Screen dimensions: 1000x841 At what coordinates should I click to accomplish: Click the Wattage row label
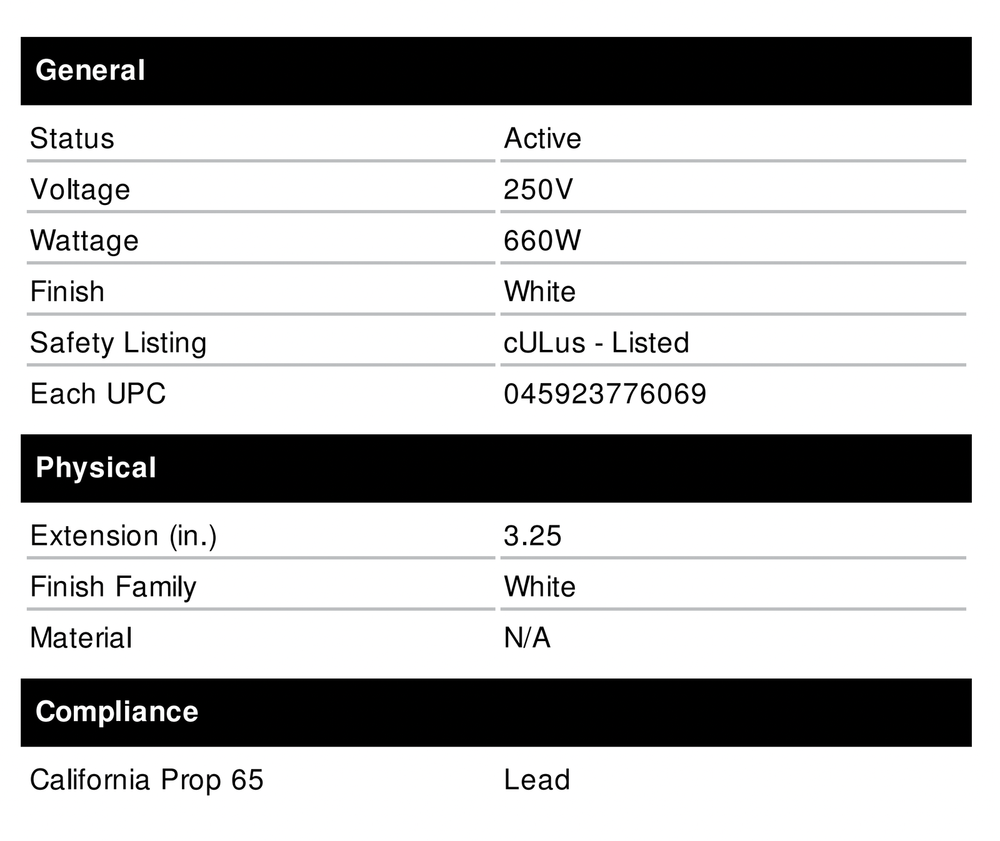84,241
